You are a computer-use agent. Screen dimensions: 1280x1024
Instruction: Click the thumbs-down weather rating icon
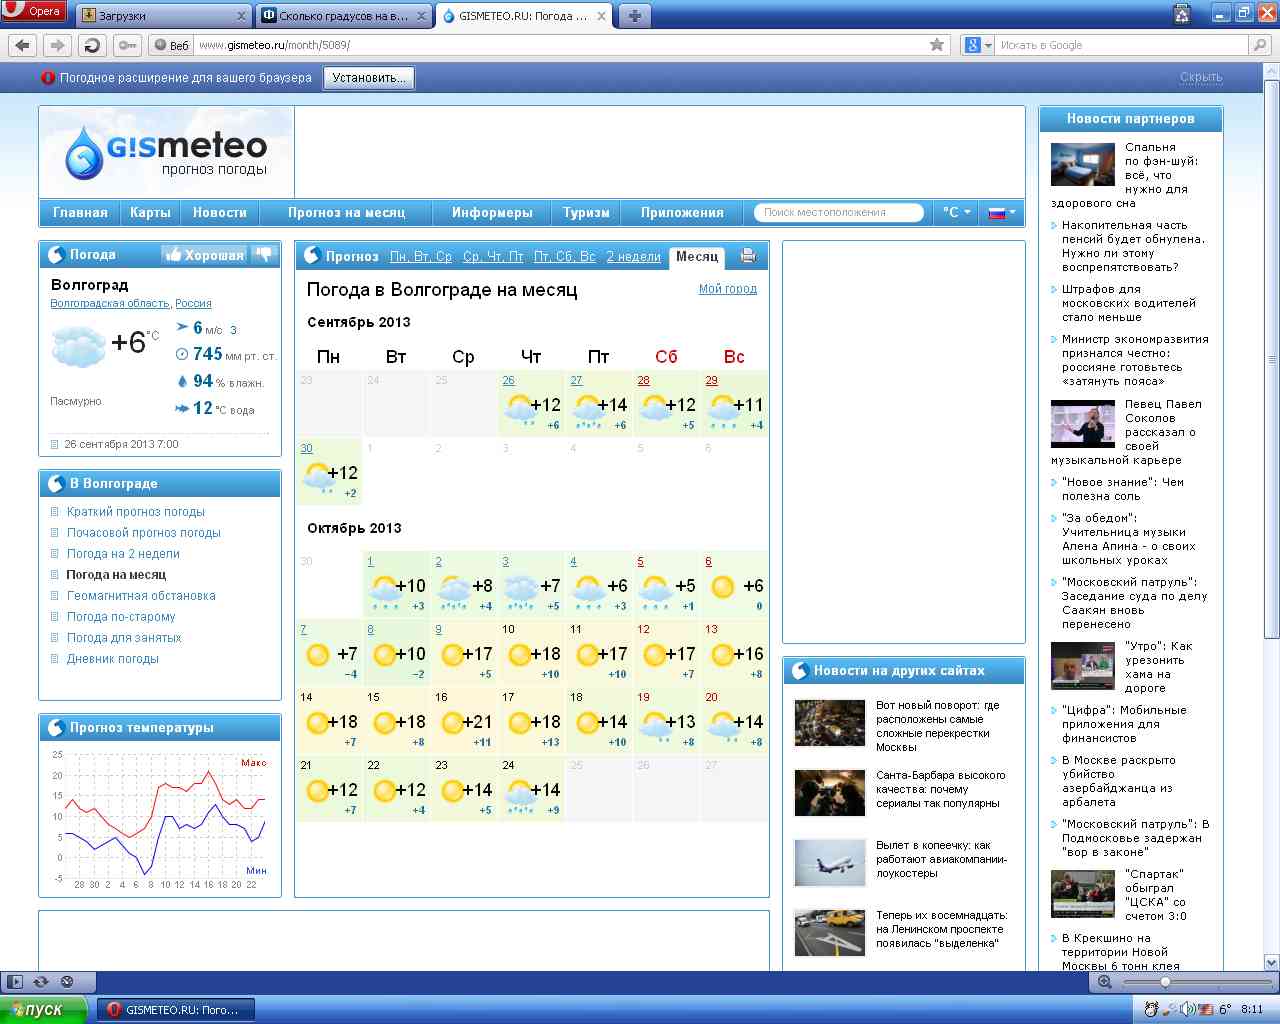[264, 255]
